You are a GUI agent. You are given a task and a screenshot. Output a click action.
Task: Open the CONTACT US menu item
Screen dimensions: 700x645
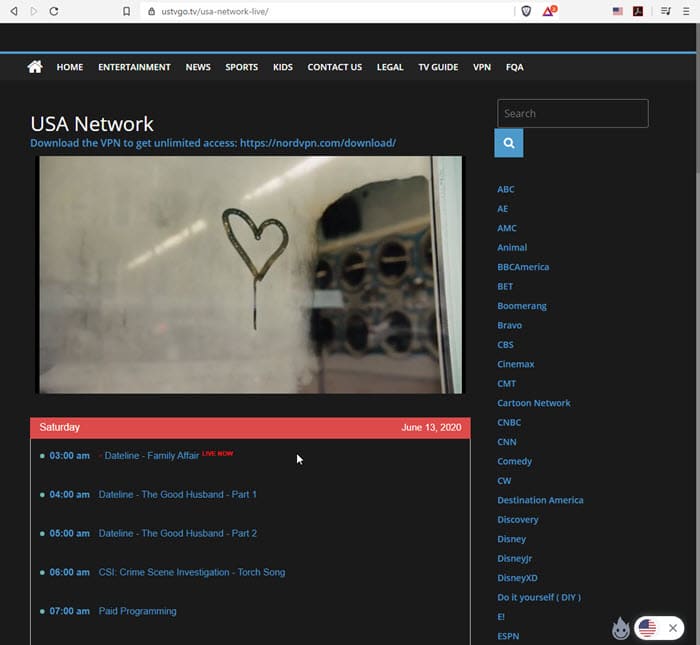coord(335,67)
